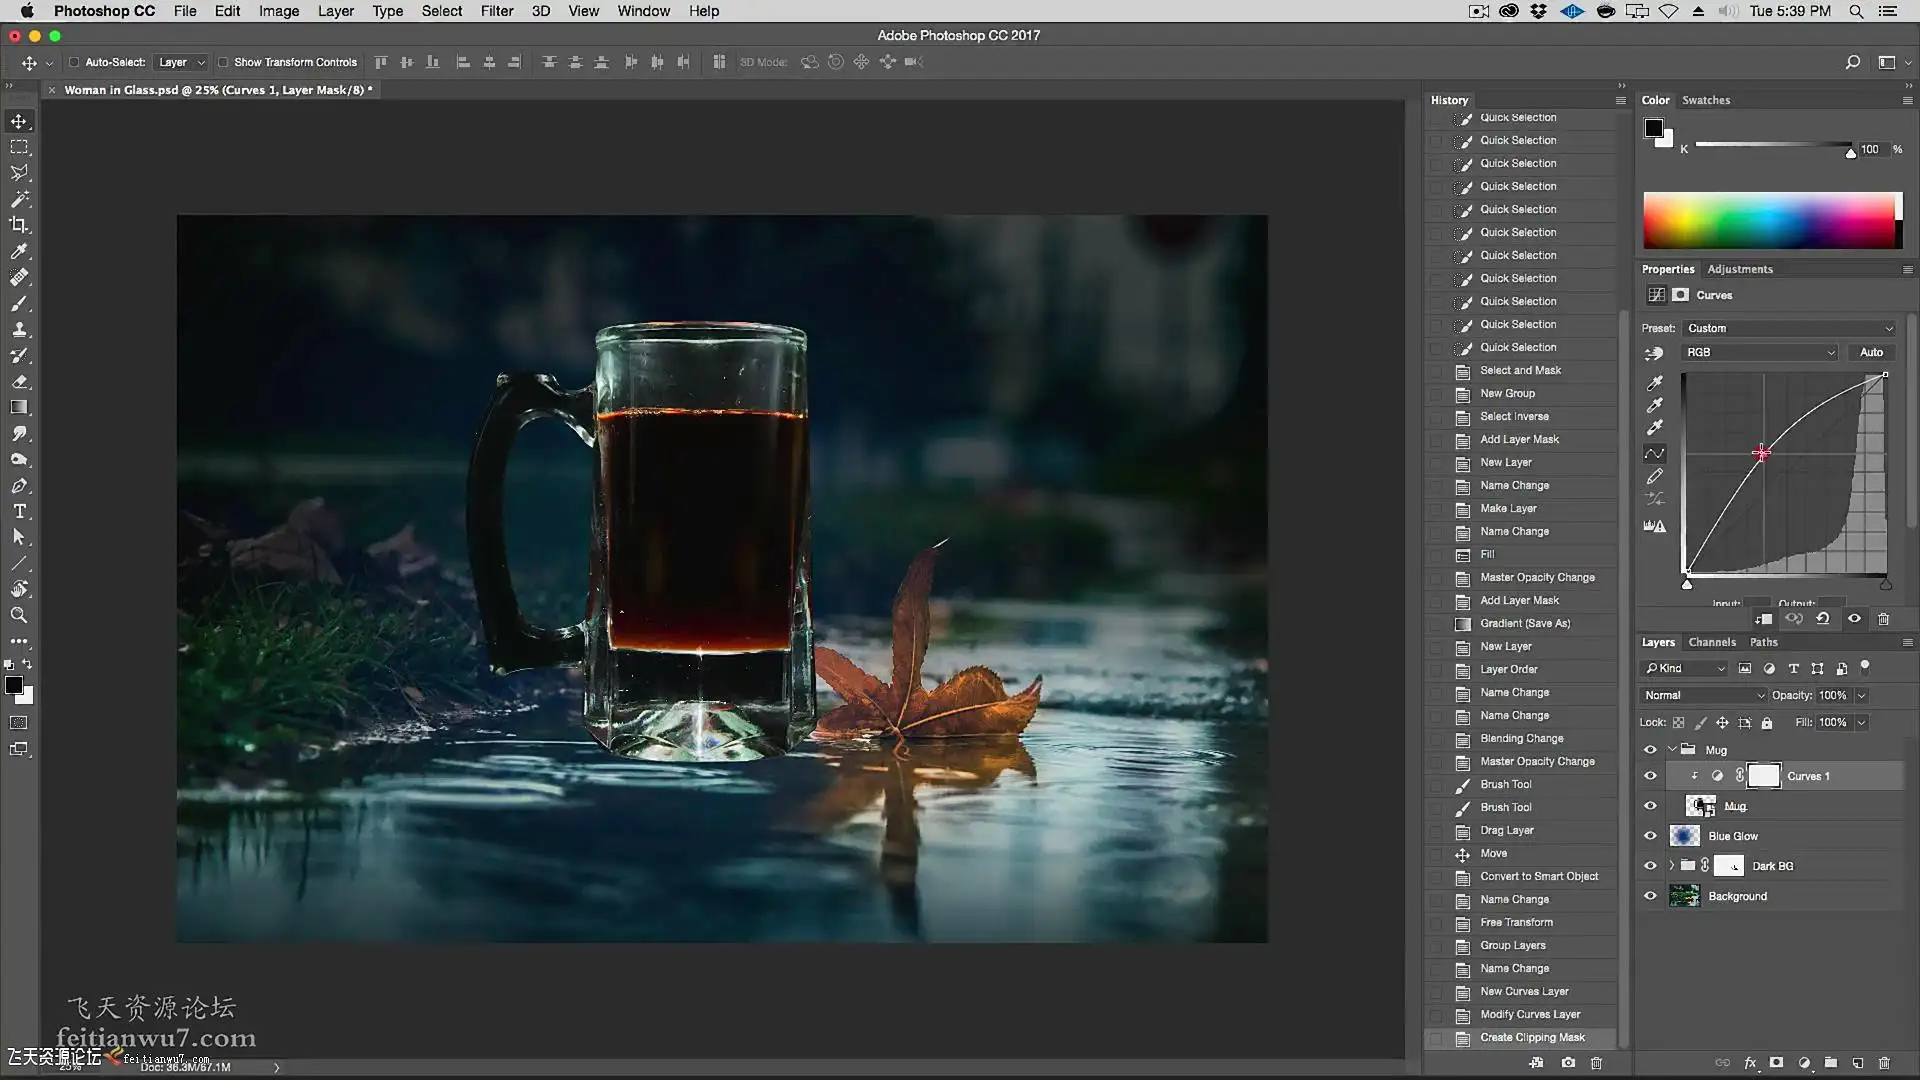Select the Clone Stamp tool
The image size is (1920, 1080).
tap(19, 329)
